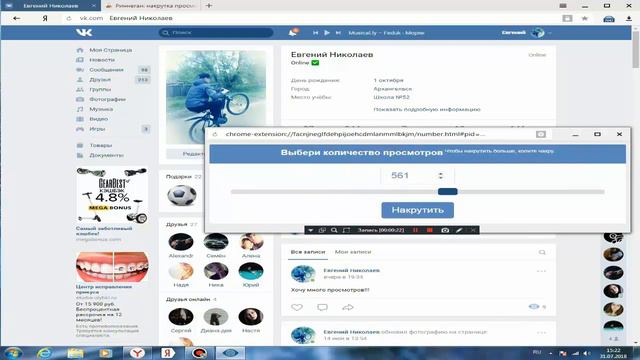Click the 561 number input field

point(417,176)
